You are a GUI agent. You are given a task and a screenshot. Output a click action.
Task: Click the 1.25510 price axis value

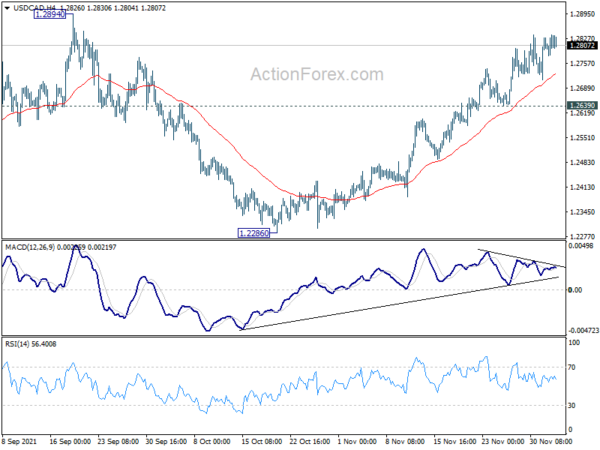(583, 138)
